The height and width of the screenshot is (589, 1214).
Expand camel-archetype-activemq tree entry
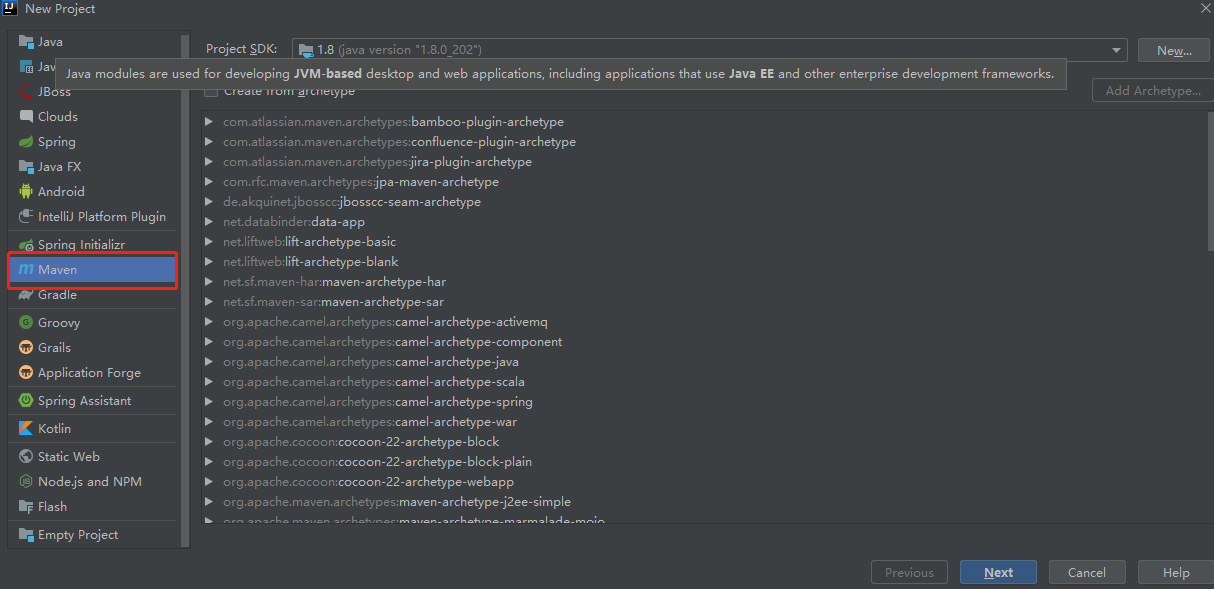[209, 322]
